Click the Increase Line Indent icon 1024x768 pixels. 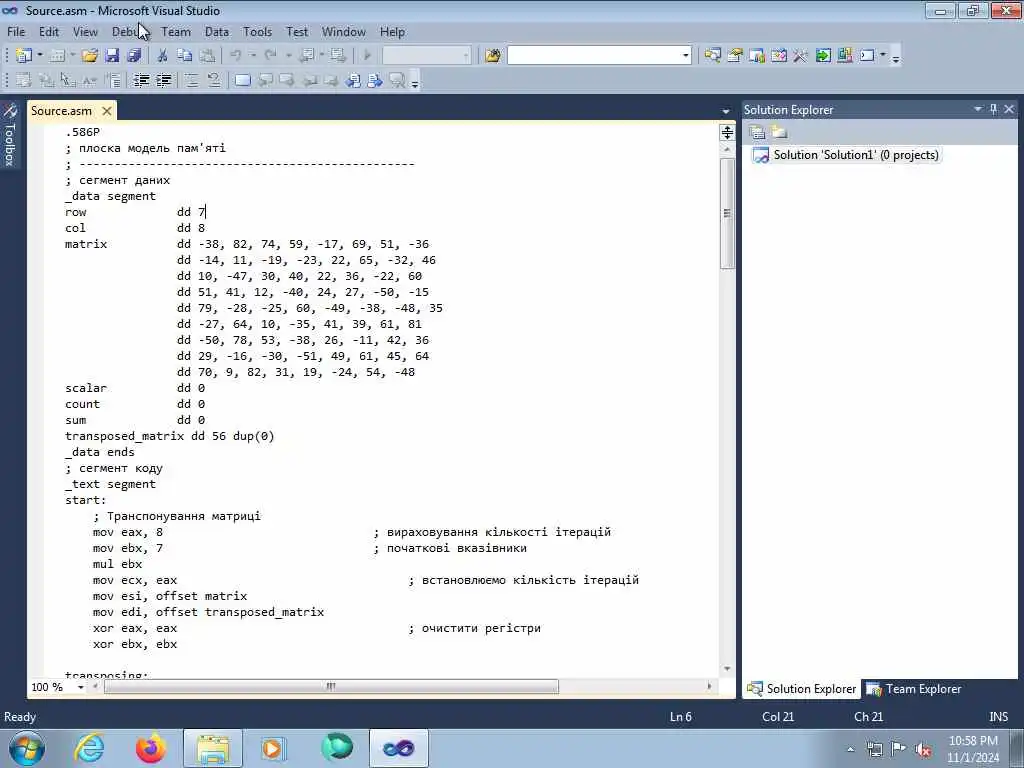(x=163, y=80)
